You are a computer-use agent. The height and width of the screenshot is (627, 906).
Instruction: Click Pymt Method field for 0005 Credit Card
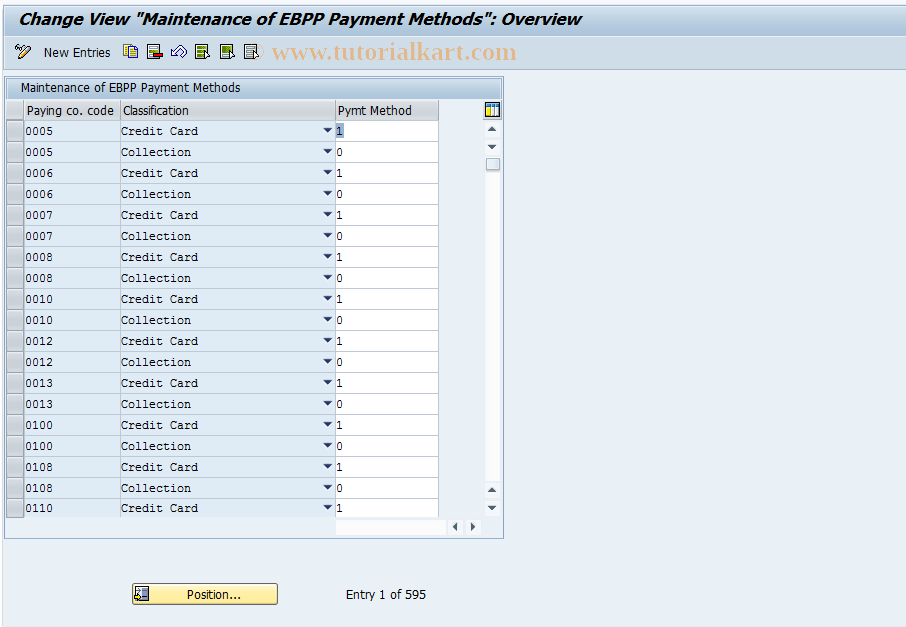pos(387,131)
